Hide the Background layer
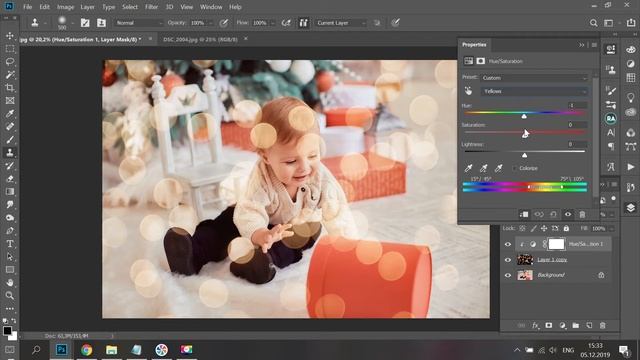 (x=508, y=276)
